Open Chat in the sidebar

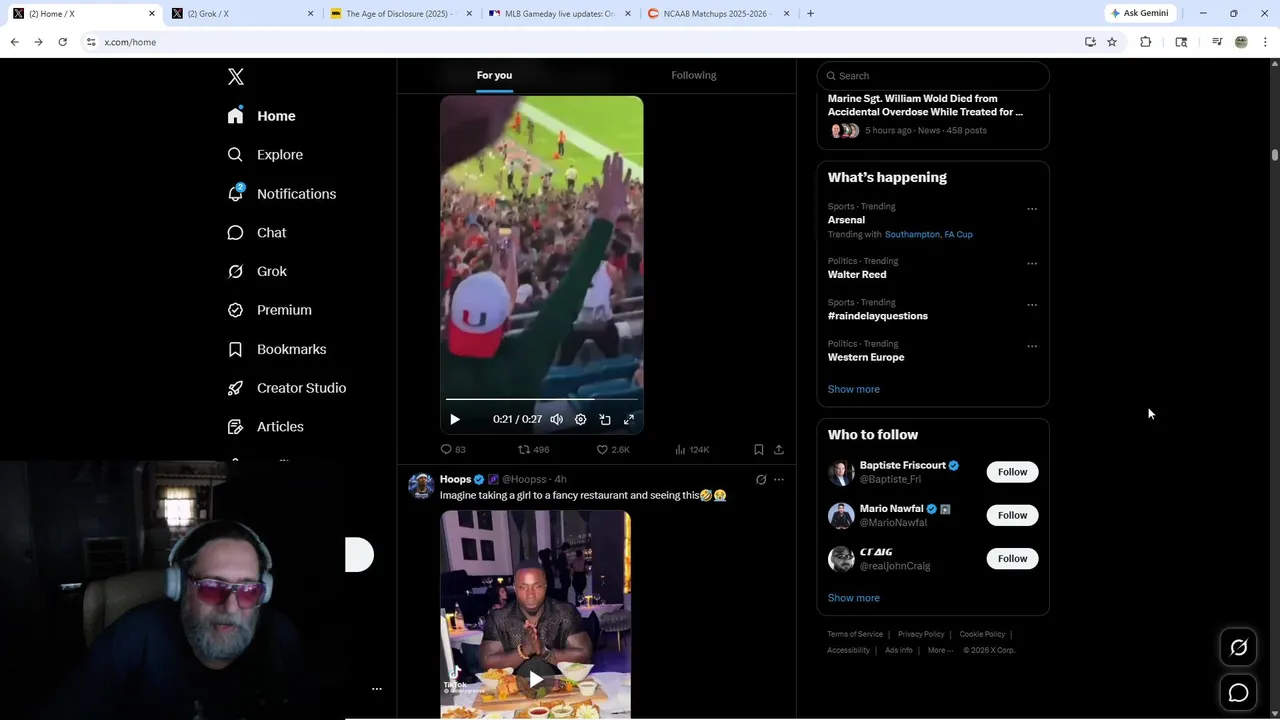(x=257, y=232)
